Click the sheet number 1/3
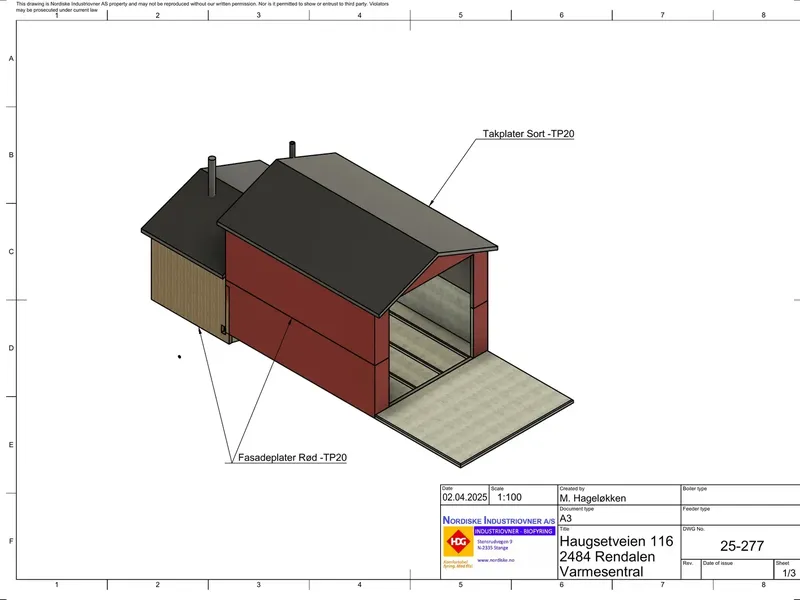The height and width of the screenshot is (600, 800). point(789,573)
